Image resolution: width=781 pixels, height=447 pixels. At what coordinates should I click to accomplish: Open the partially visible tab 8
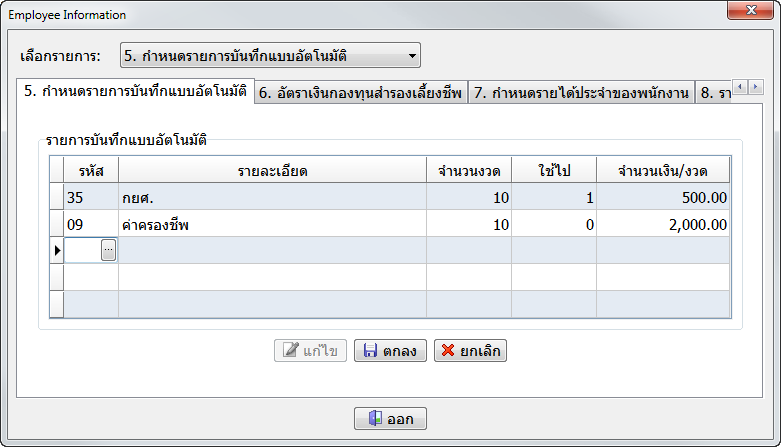coord(714,93)
